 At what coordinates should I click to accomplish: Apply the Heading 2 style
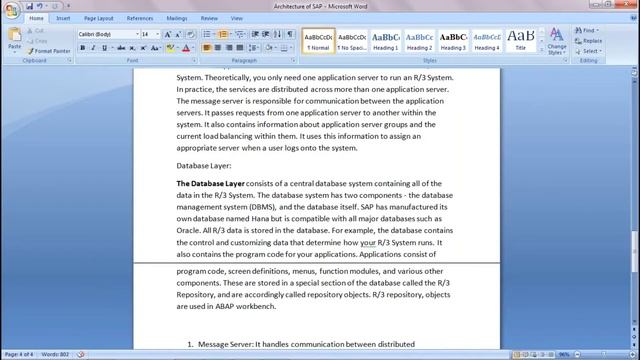[x=419, y=41]
